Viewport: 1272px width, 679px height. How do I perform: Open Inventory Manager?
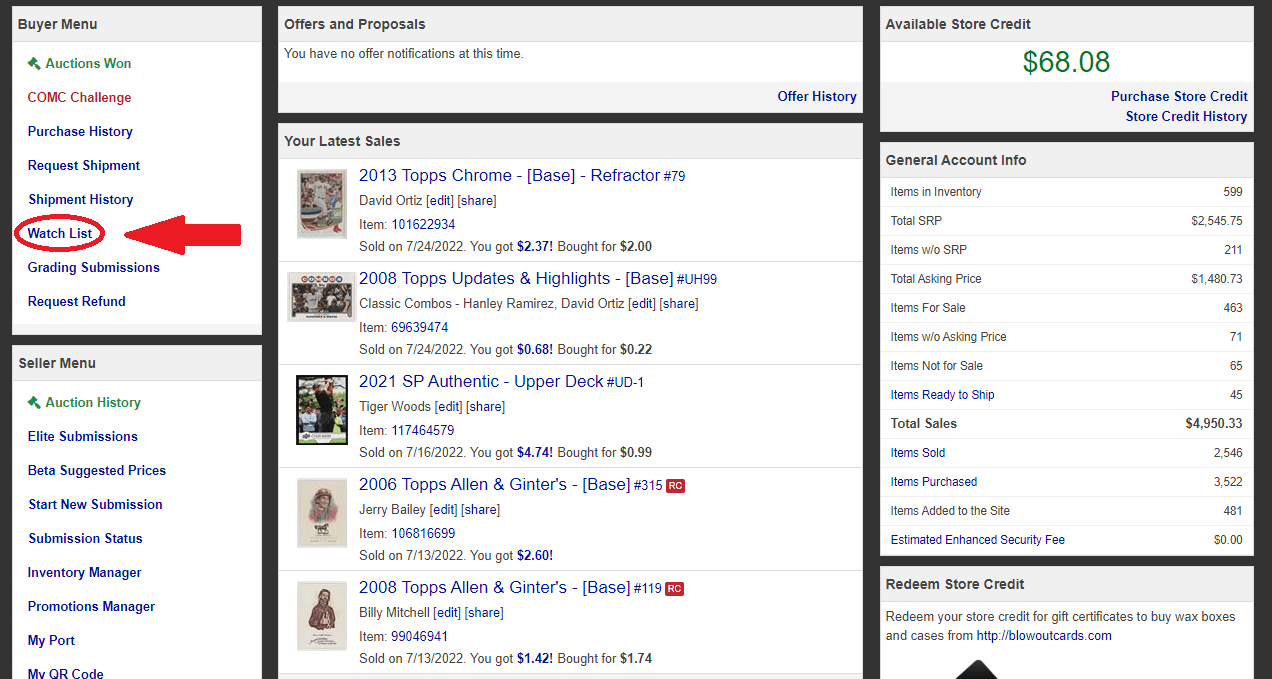(85, 572)
